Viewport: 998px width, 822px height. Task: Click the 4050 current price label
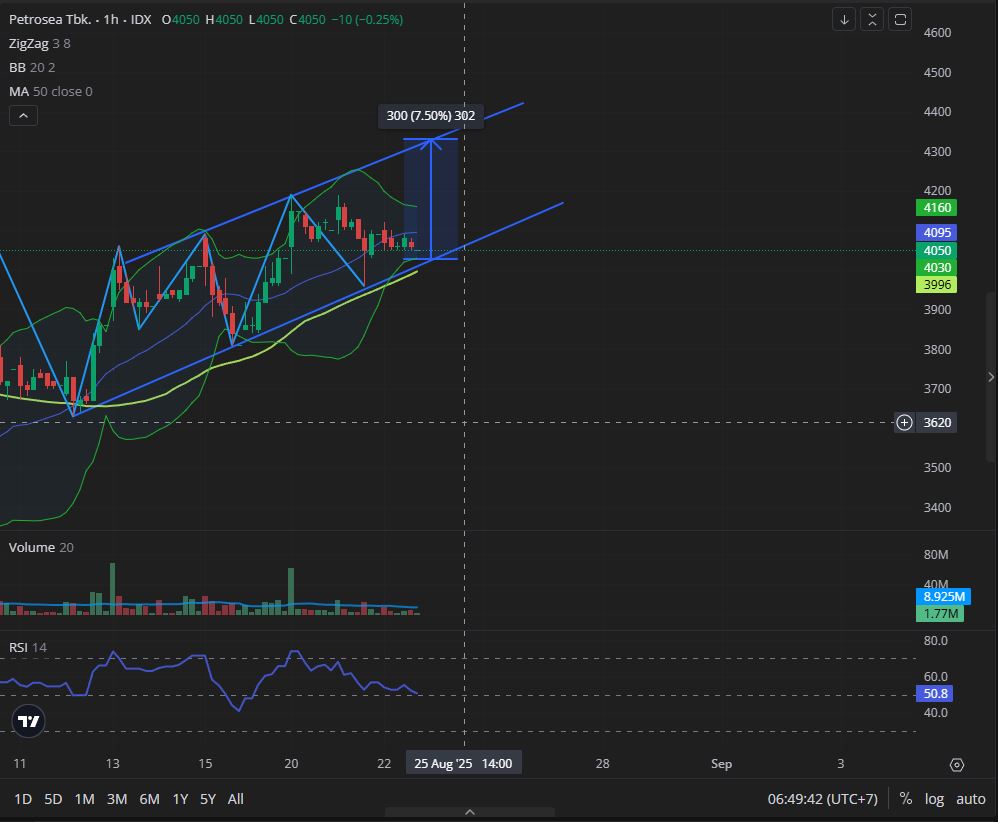(936, 251)
